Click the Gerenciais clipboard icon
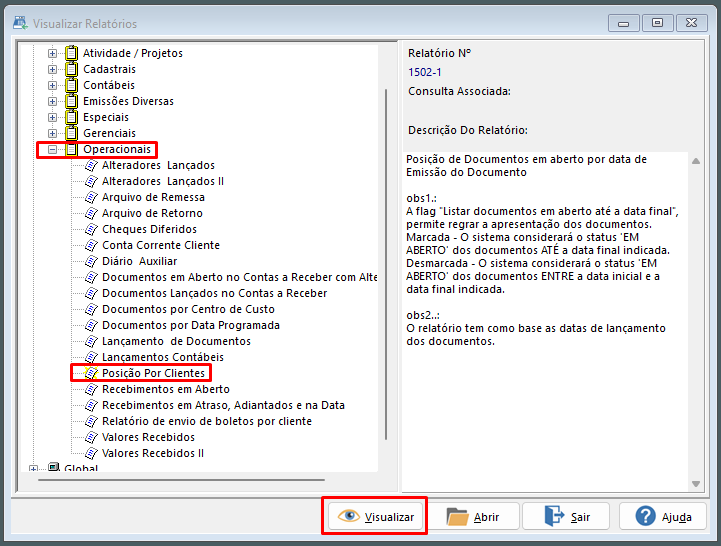Screen dimensions: 721x546 tap(71, 133)
